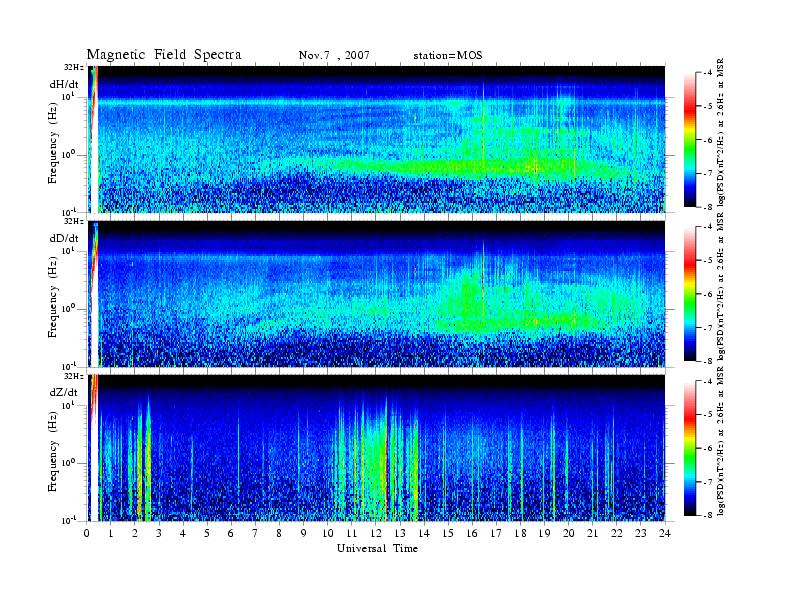
Task: Click the log(PSD) scale title beside dD/dt panel
Action: point(720,287)
